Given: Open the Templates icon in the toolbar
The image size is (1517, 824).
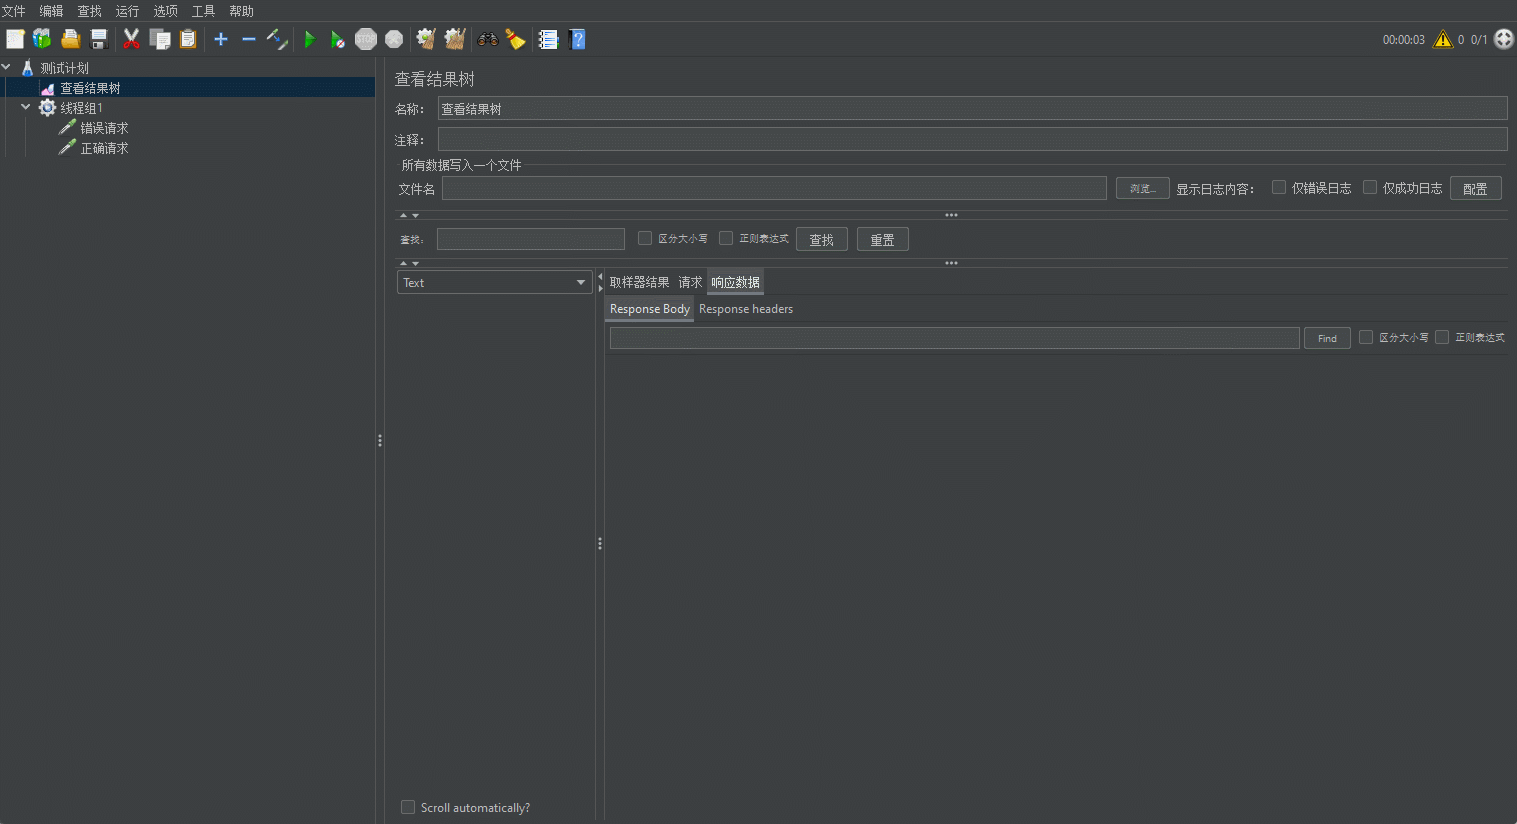Looking at the screenshot, I should (42, 39).
